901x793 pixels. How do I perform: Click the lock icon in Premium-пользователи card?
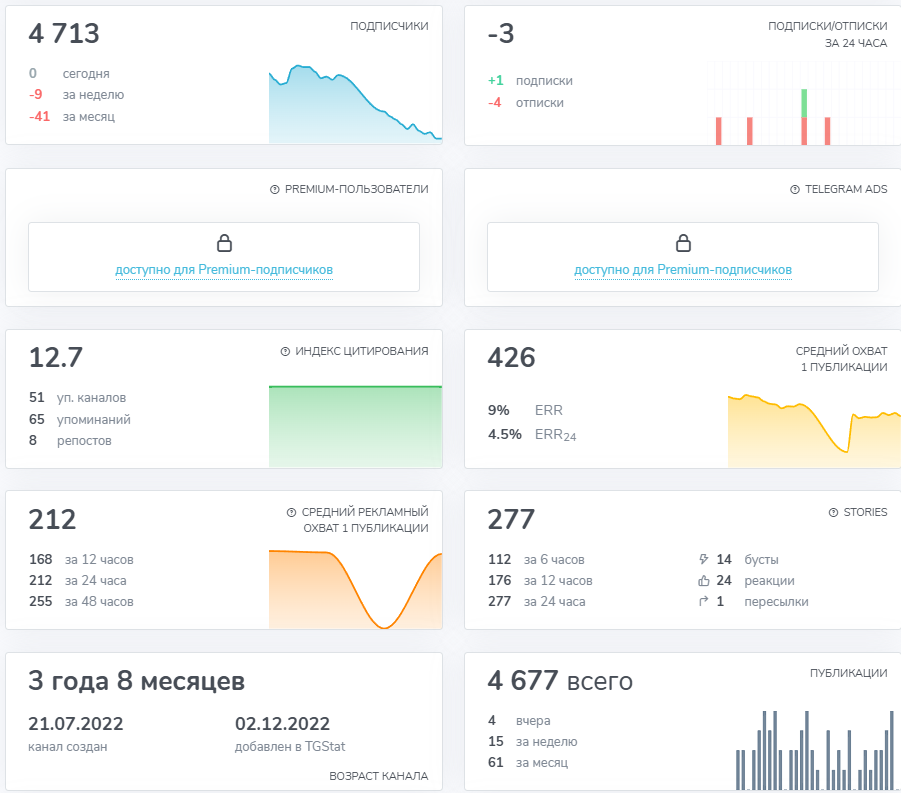click(x=224, y=243)
